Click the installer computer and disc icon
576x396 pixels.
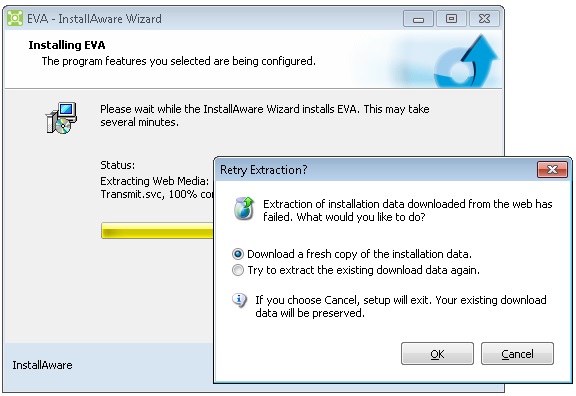[x=61, y=118]
